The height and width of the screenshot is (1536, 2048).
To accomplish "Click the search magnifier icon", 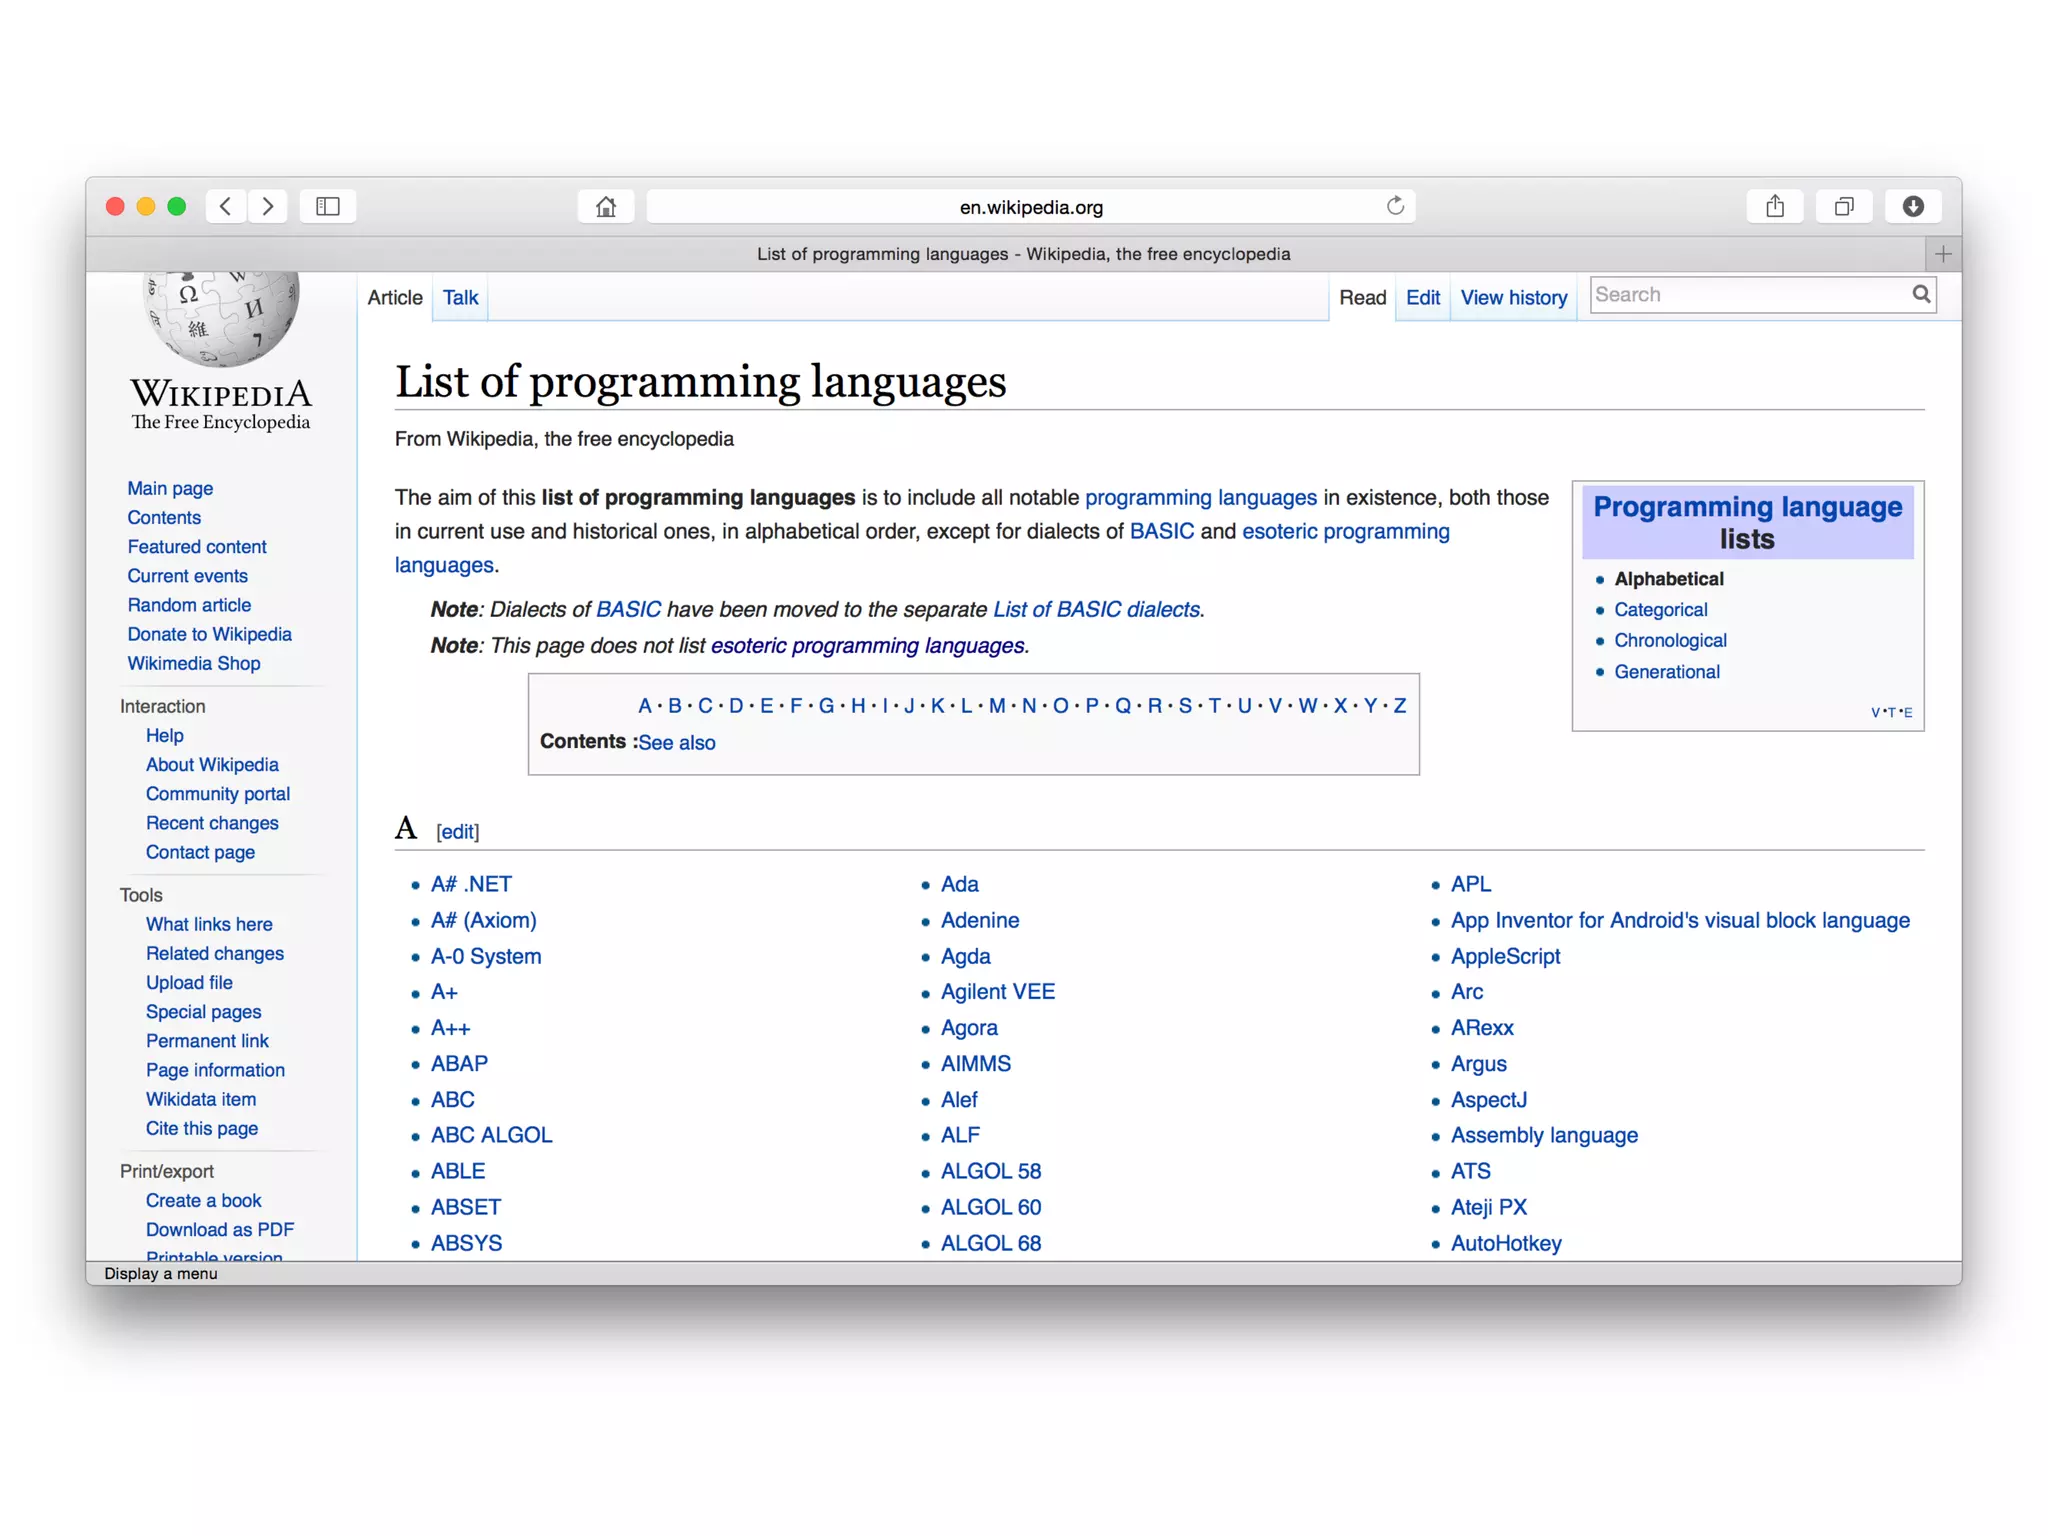I will 1921,294.
